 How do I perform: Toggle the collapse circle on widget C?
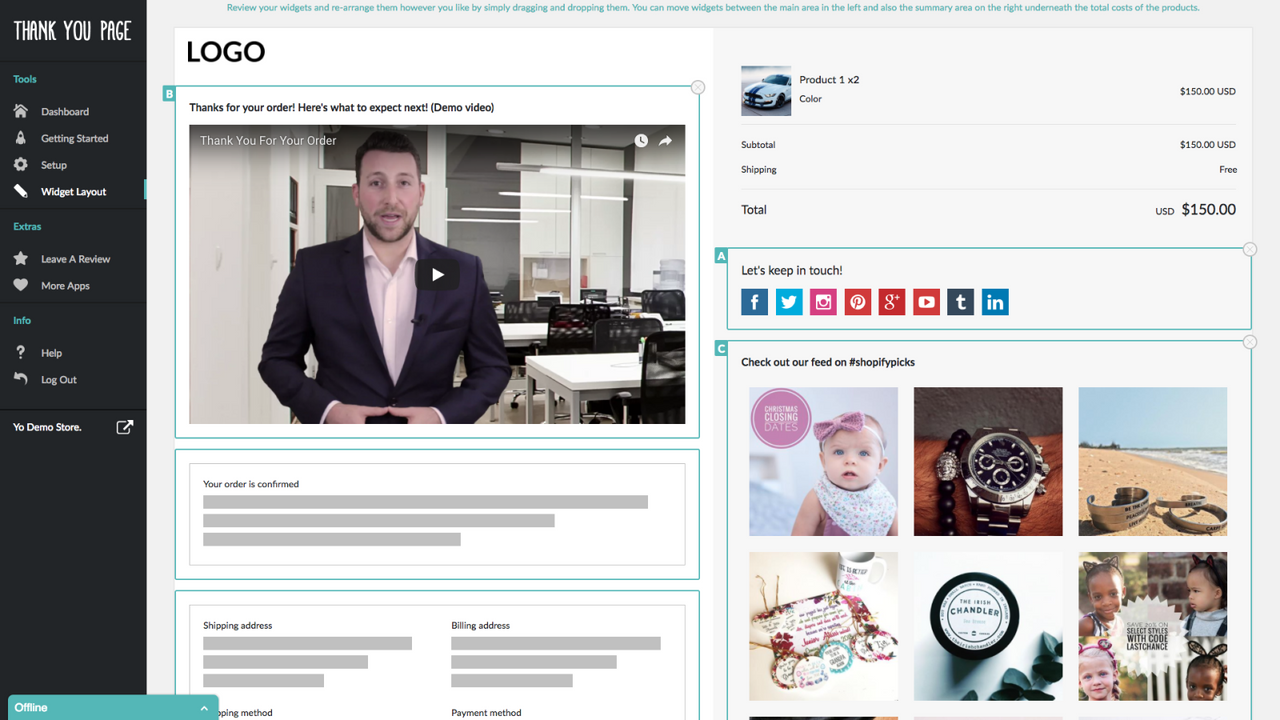pos(1250,341)
